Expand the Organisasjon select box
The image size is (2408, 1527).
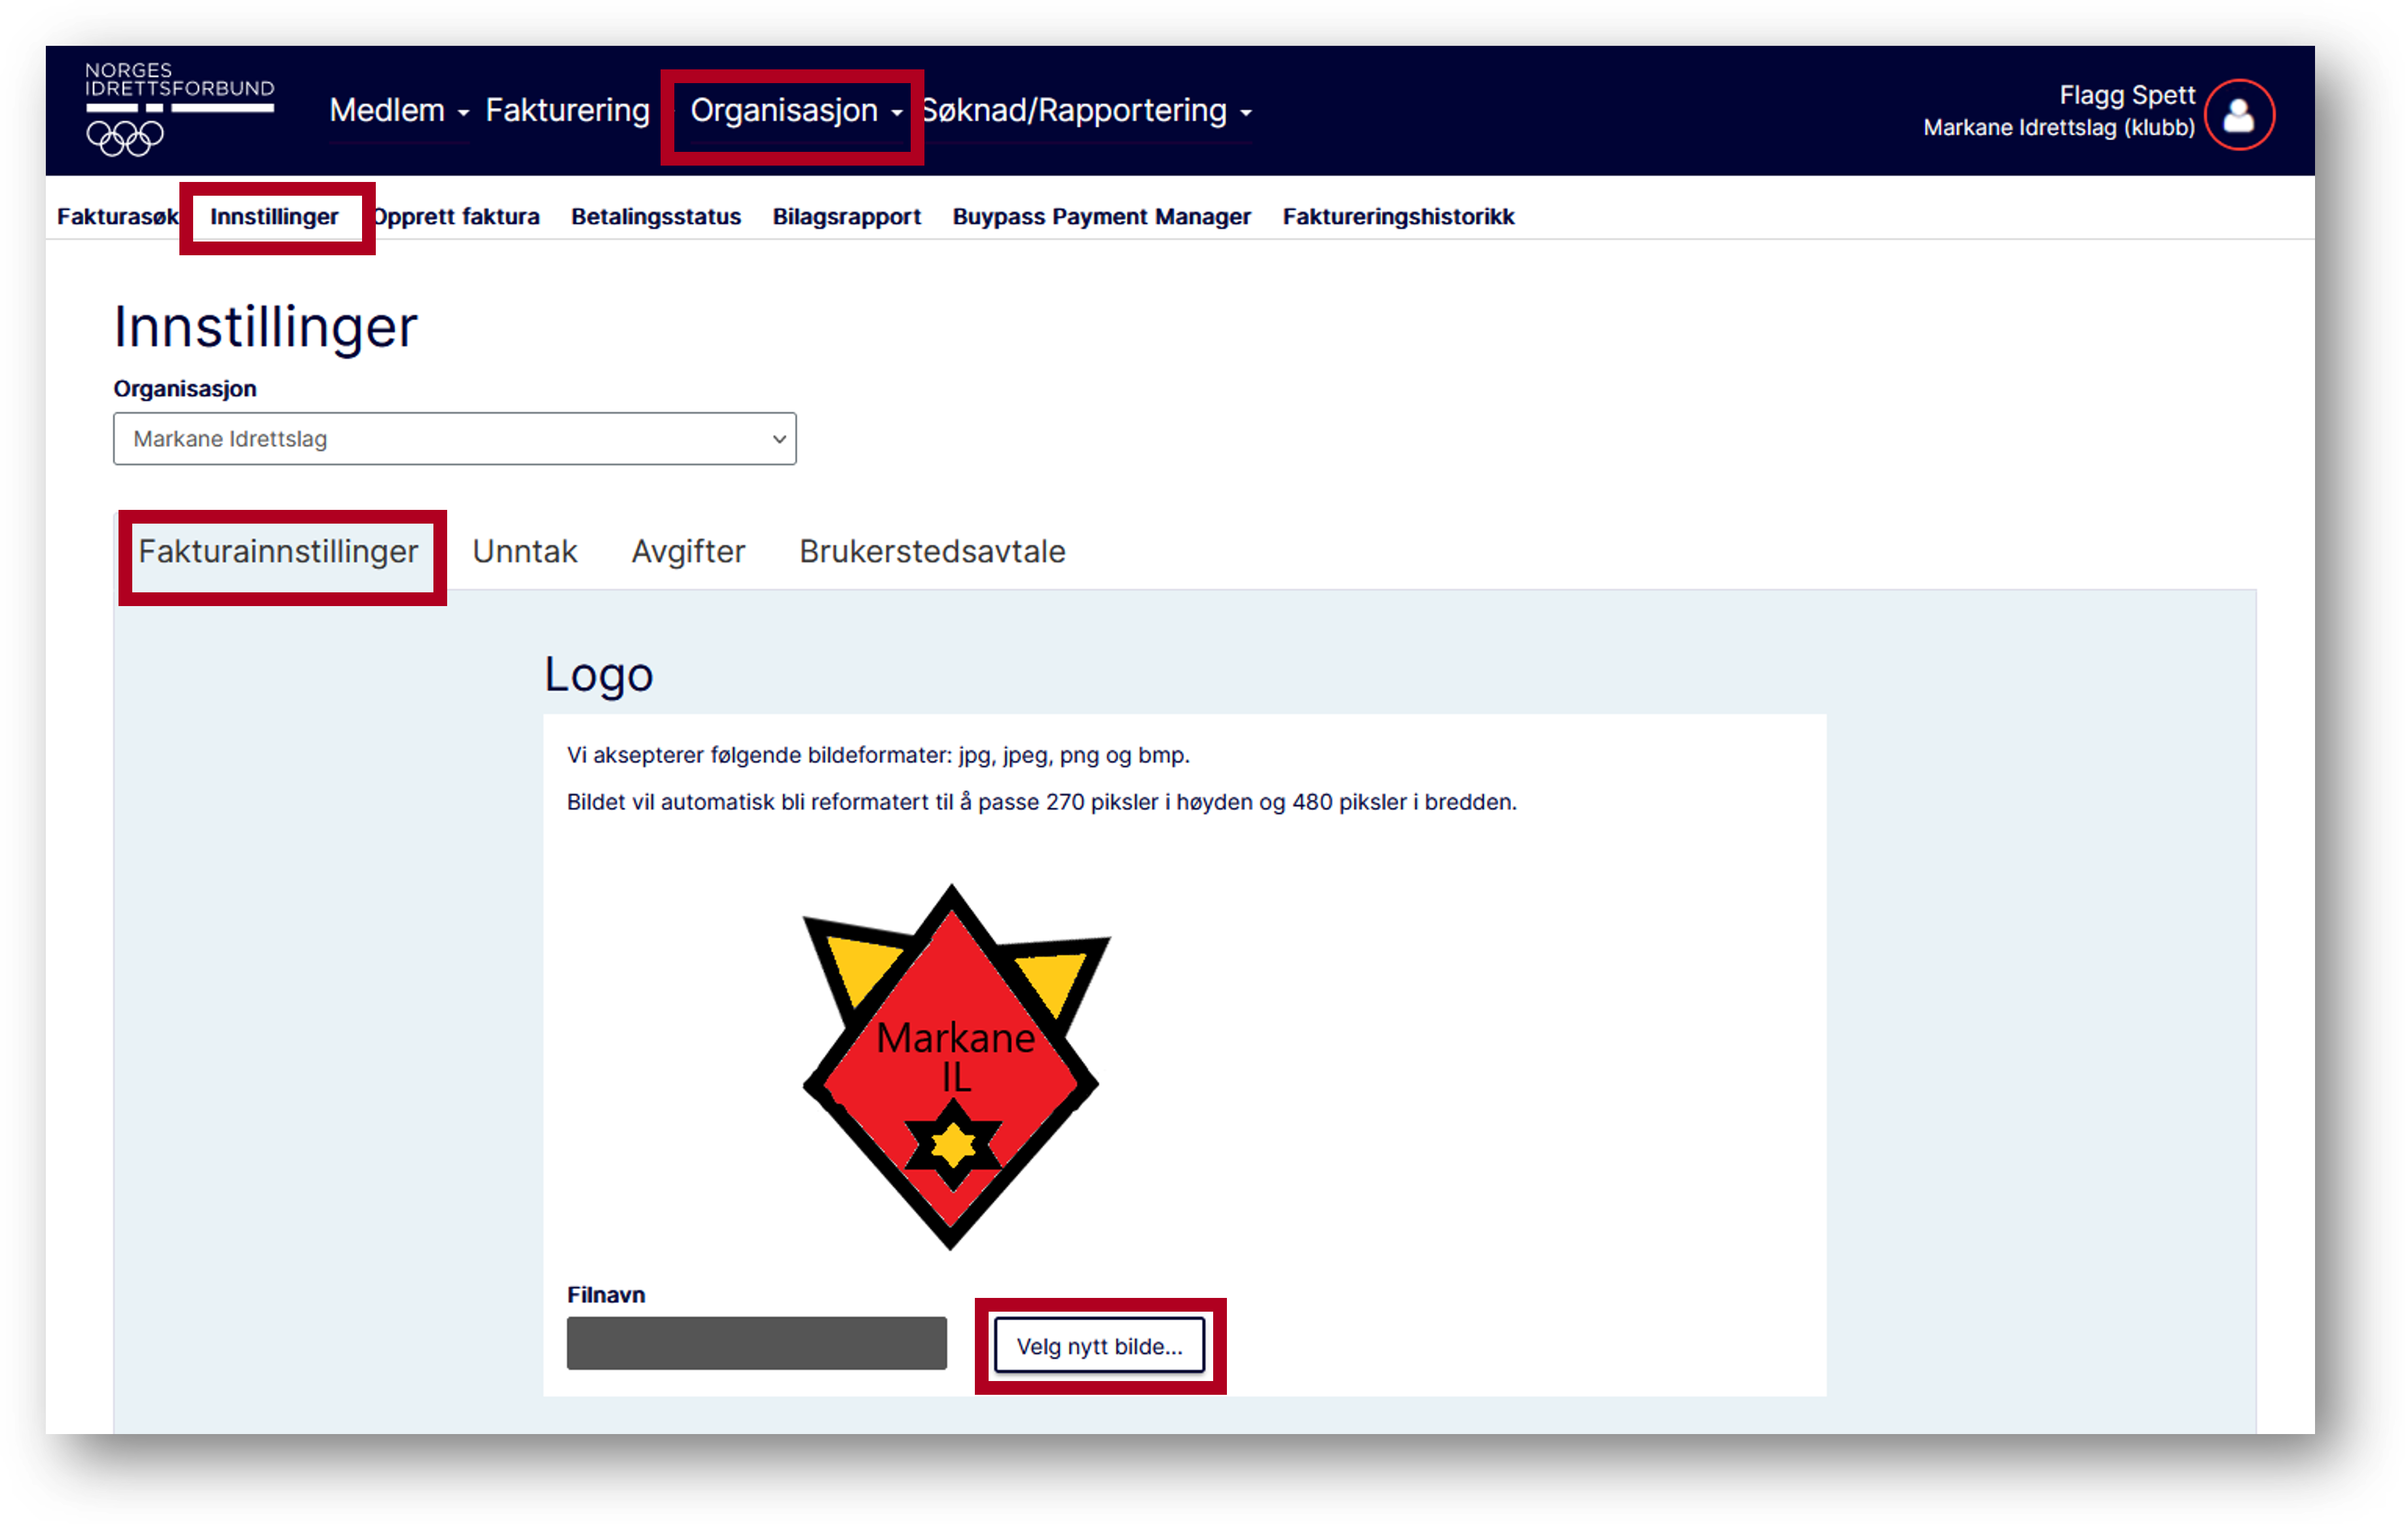tap(454, 438)
